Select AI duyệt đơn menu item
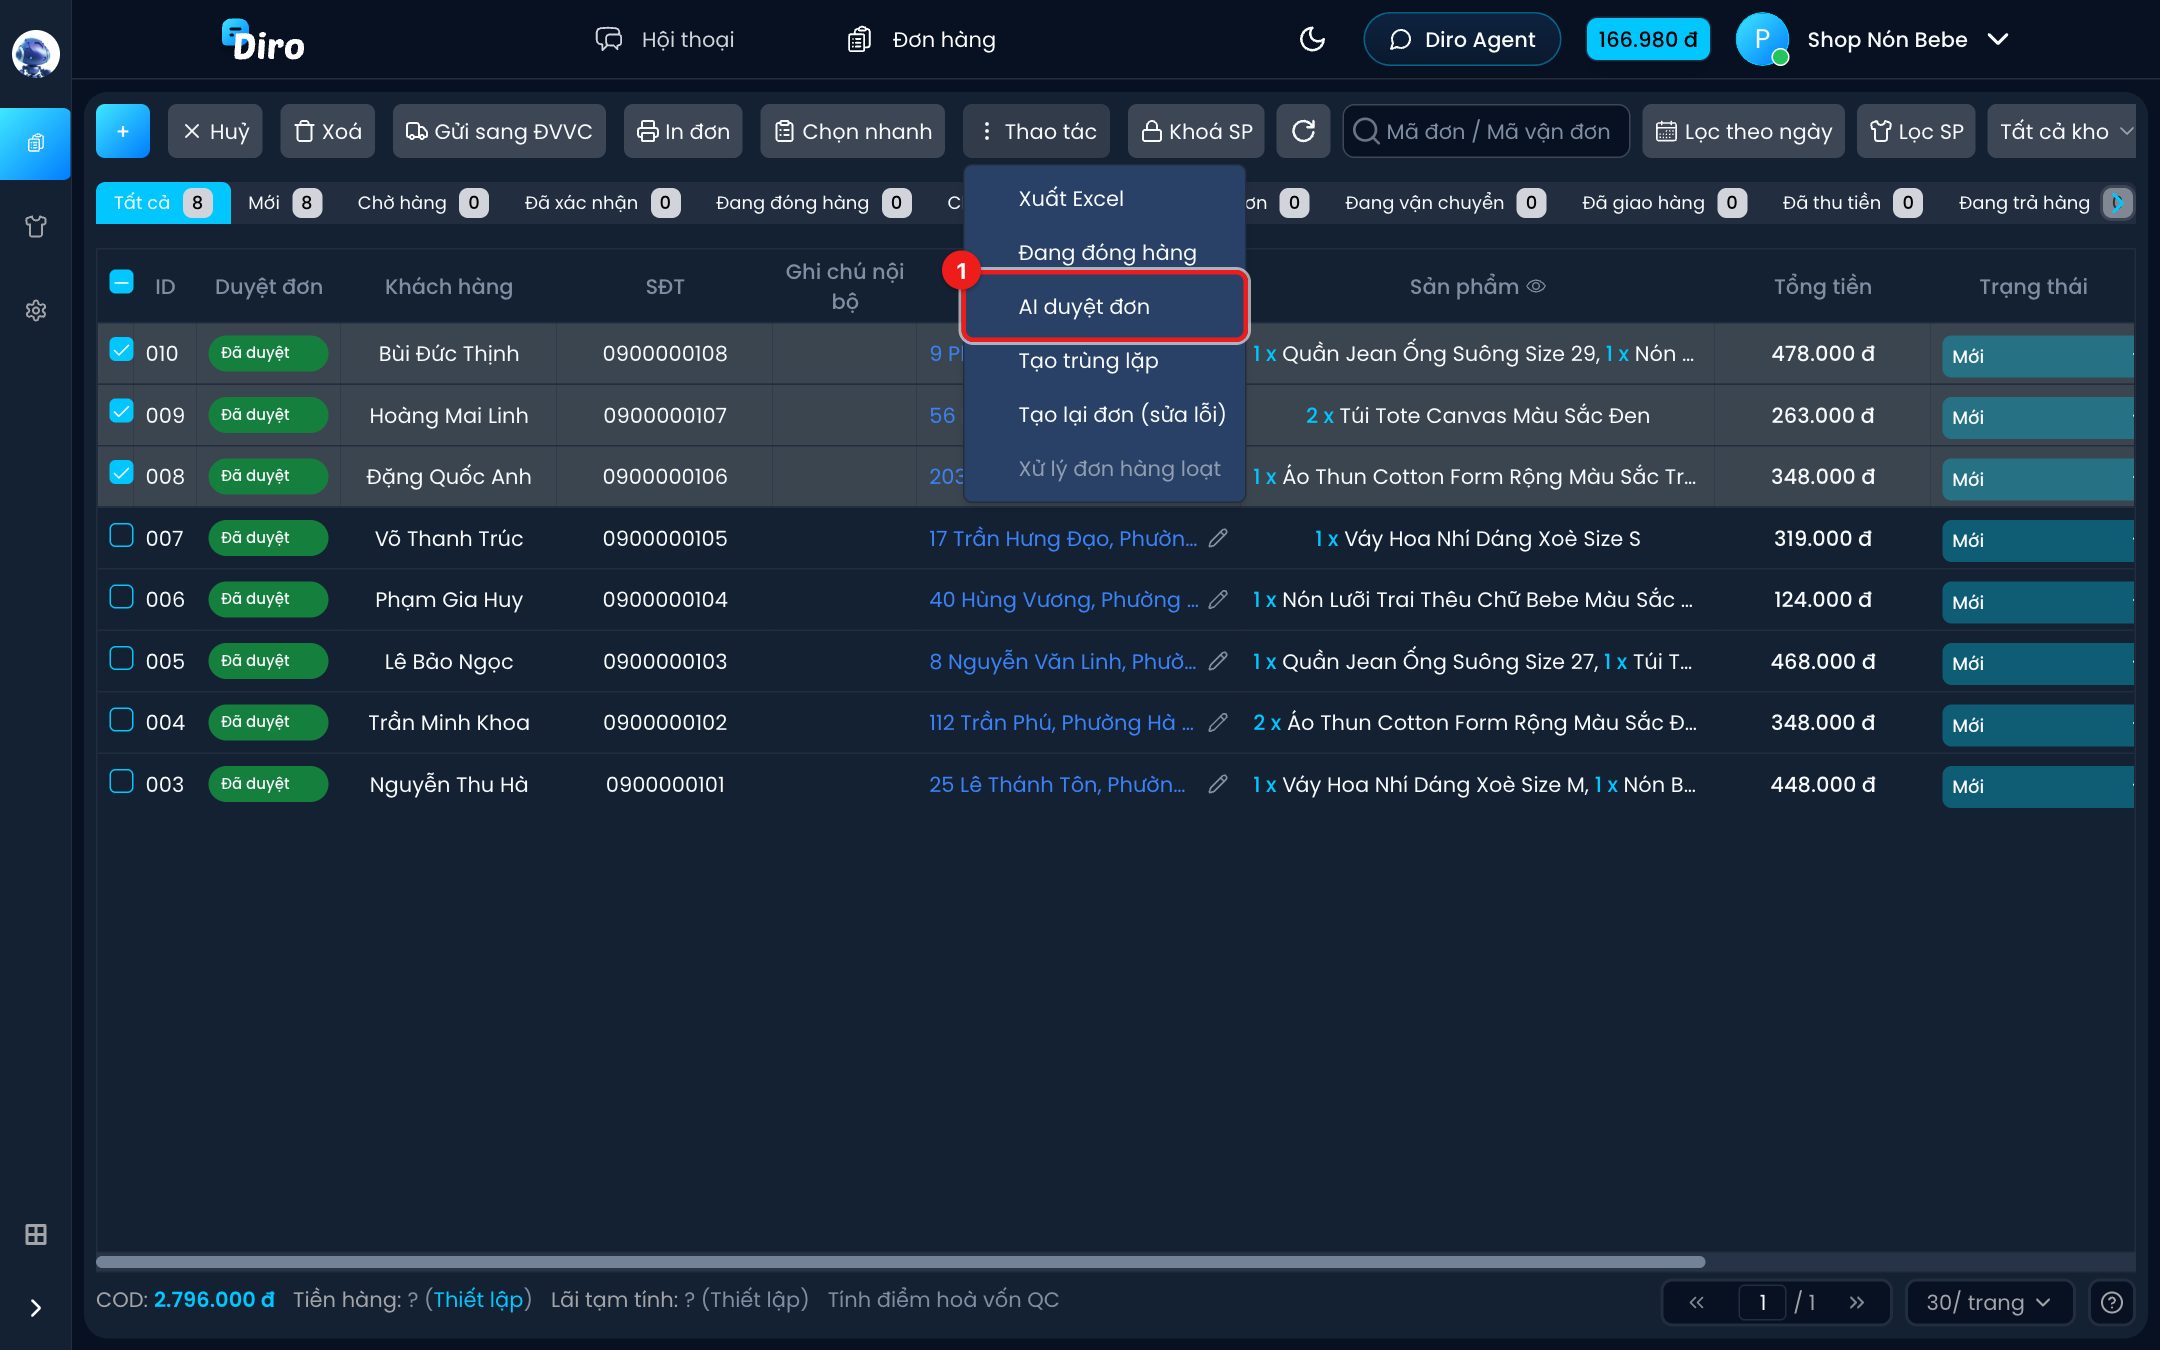 tap(1104, 306)
